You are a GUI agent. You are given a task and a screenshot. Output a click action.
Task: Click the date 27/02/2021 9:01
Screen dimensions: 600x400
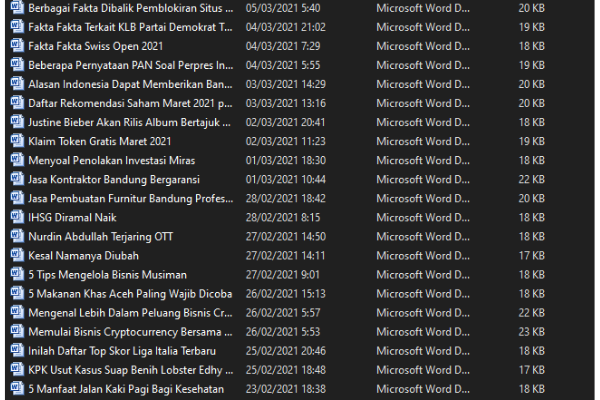[x=282, y=275]
